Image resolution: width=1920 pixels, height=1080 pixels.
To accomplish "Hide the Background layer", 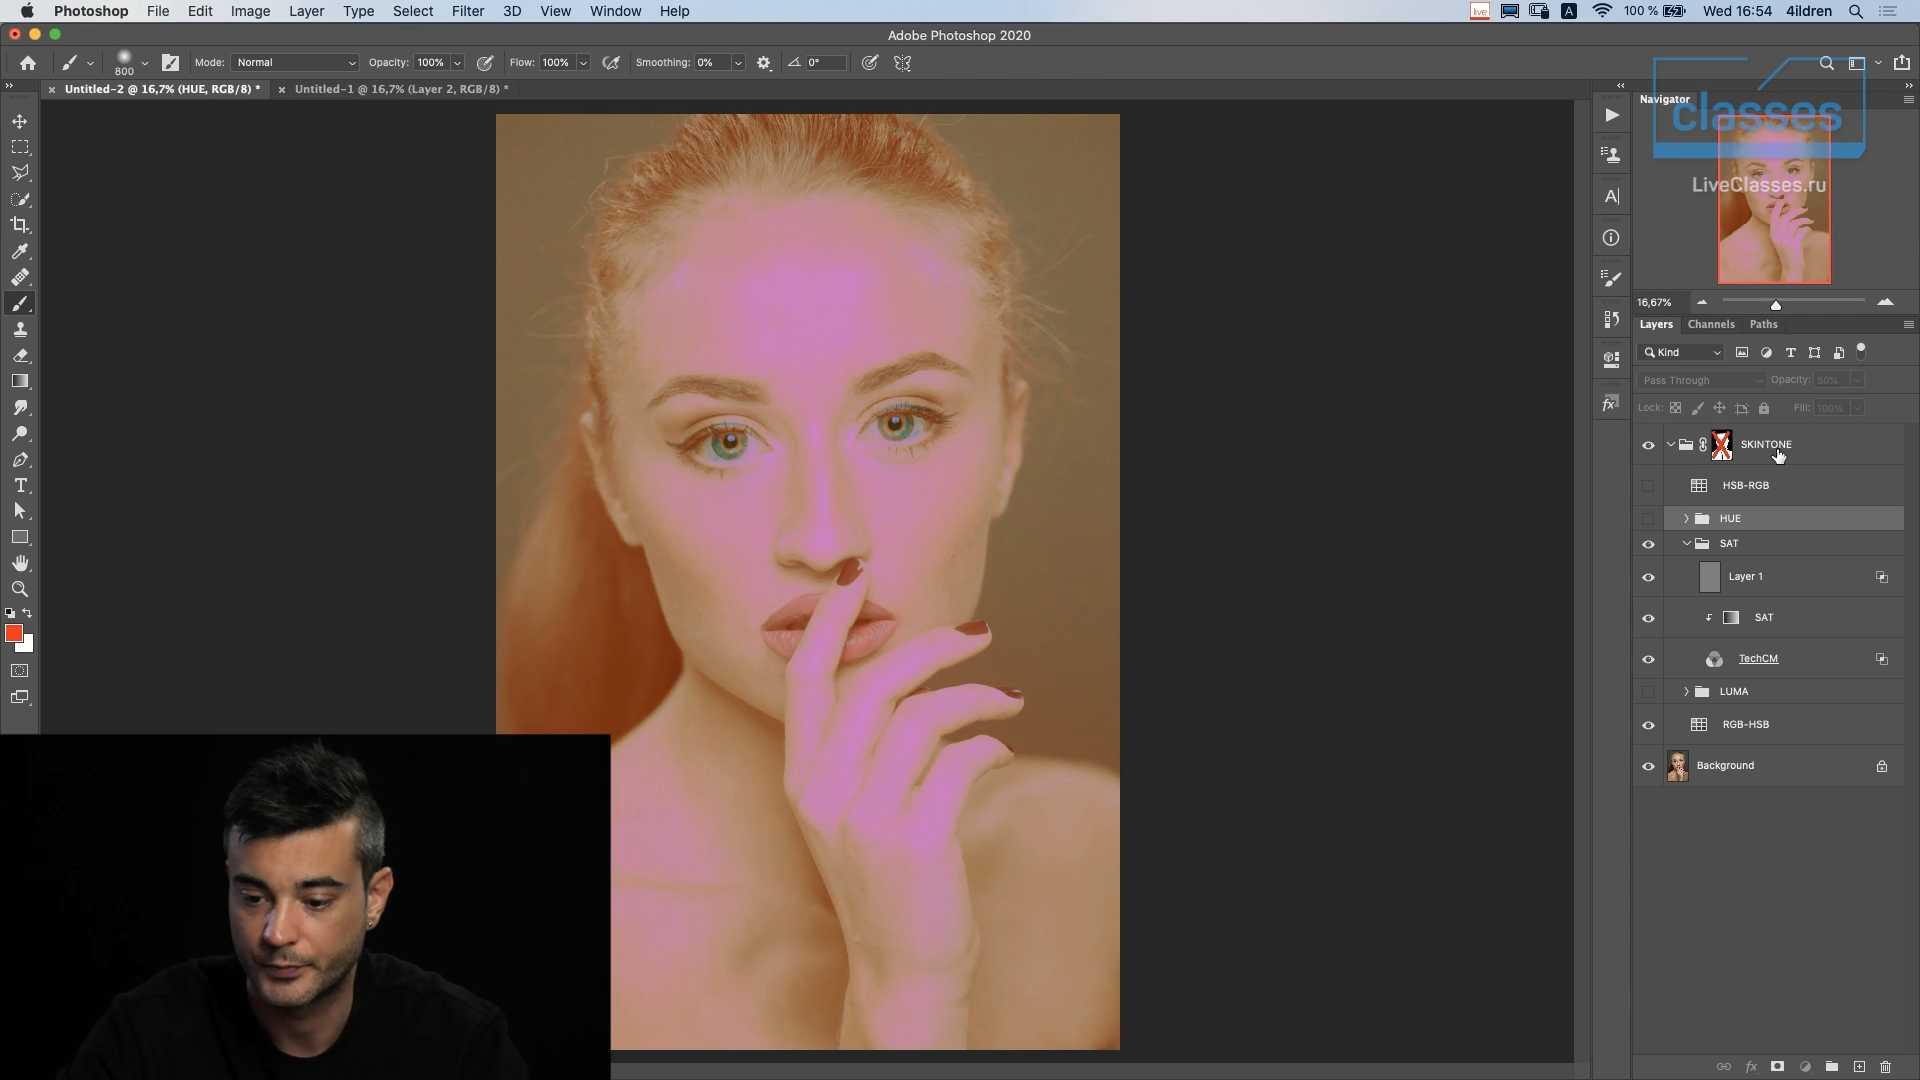I will coord(1648,767).
